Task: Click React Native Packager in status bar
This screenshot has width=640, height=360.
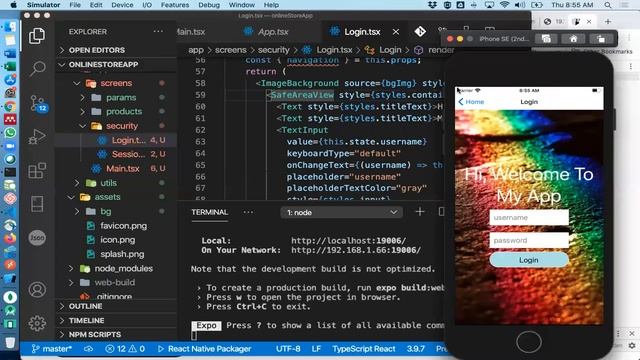Action: click(204, 349)
